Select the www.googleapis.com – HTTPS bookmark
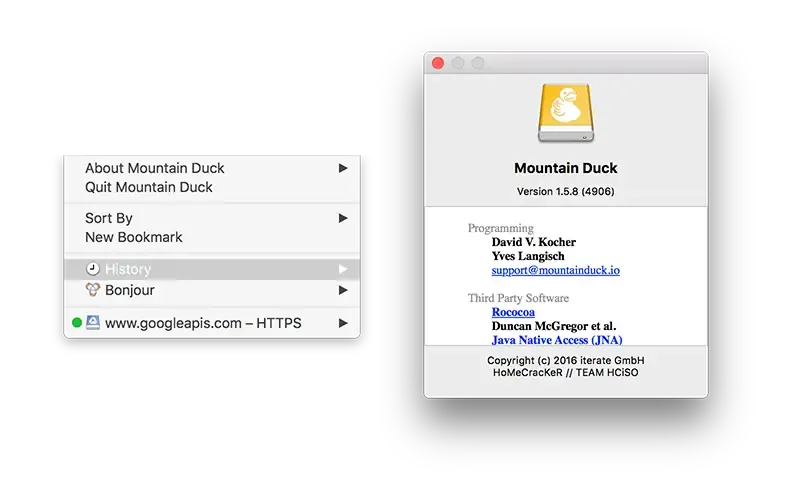Screen dimensions: 800x500 coord(212,322)
